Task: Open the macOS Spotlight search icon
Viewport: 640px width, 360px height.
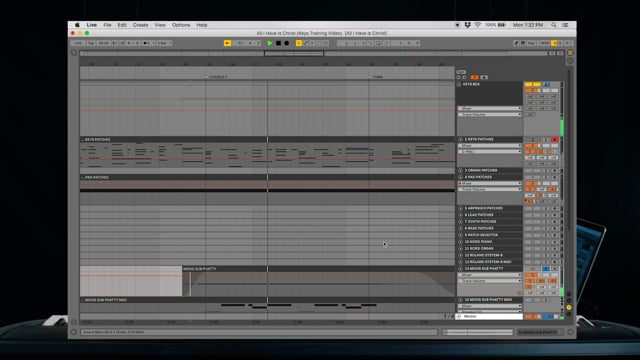Action: coord(554,25)
